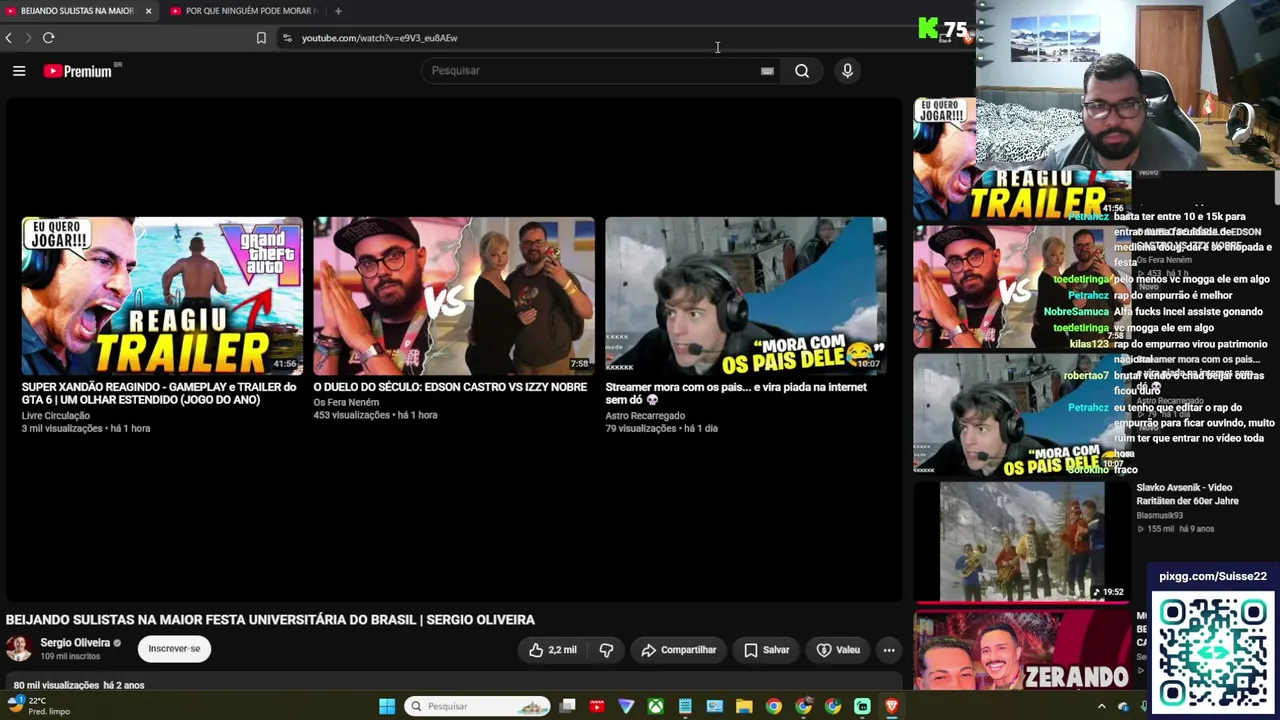Screen dimensions: 1280x720
Task: Click the magnifier search button on YouTube
Action: pyautogui.click(x=802, y=71)
